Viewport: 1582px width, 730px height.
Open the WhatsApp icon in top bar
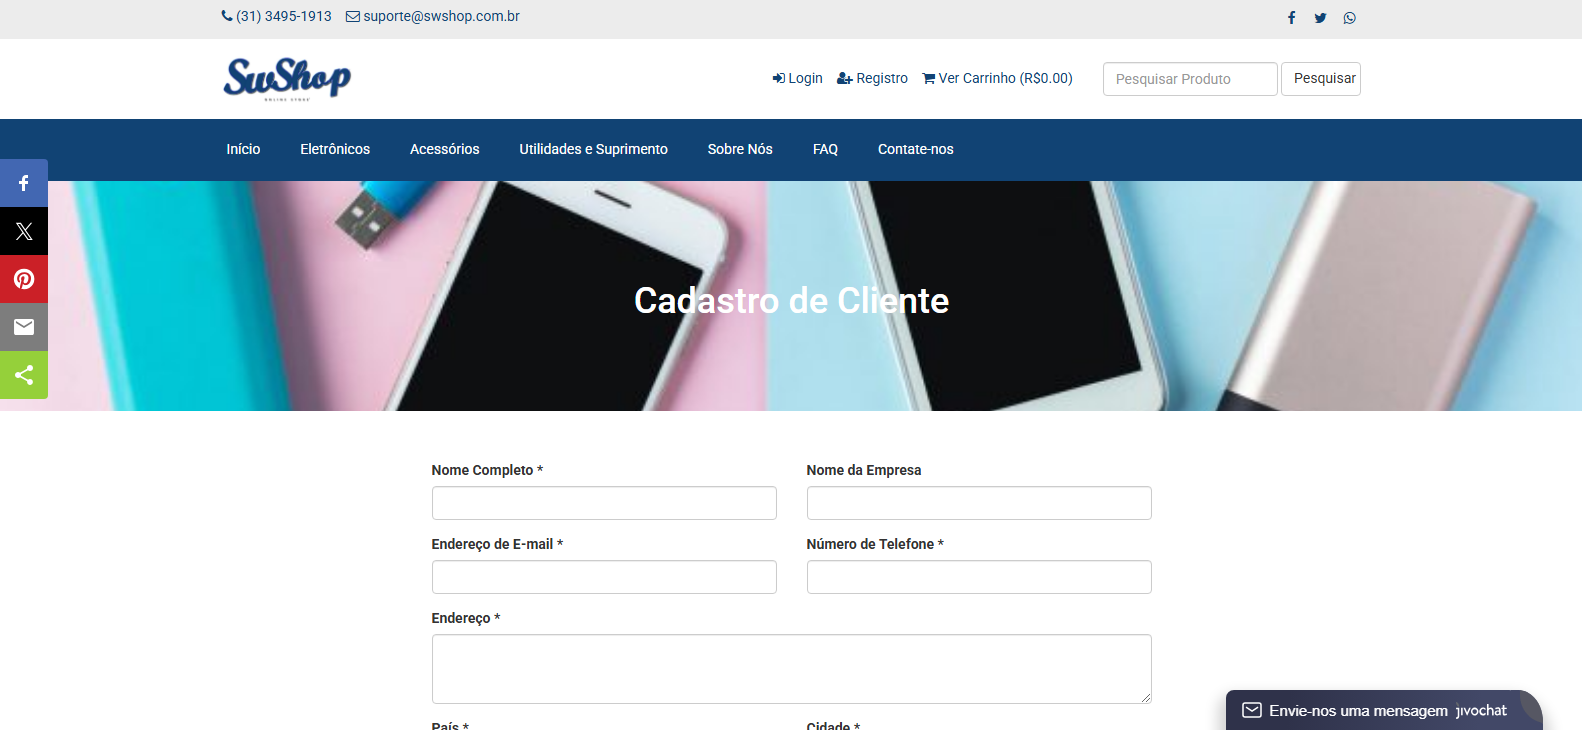(1349, 18)
